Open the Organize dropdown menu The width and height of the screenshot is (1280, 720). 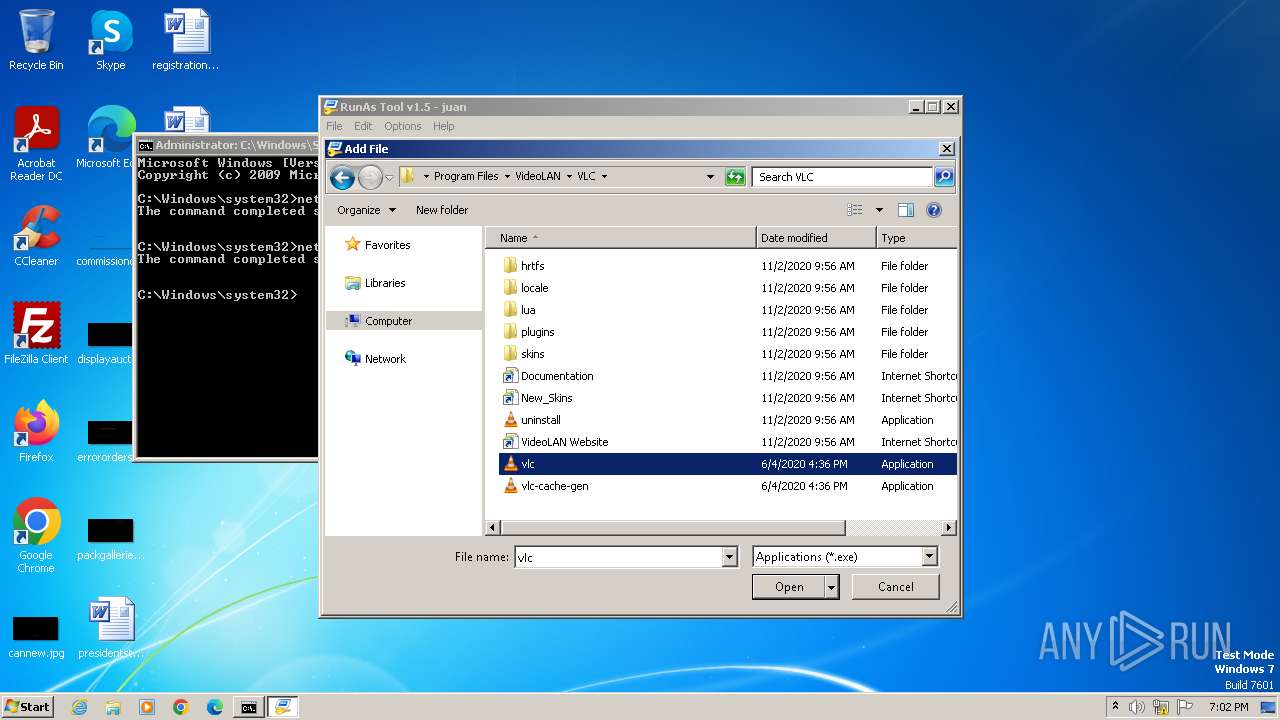366,210
